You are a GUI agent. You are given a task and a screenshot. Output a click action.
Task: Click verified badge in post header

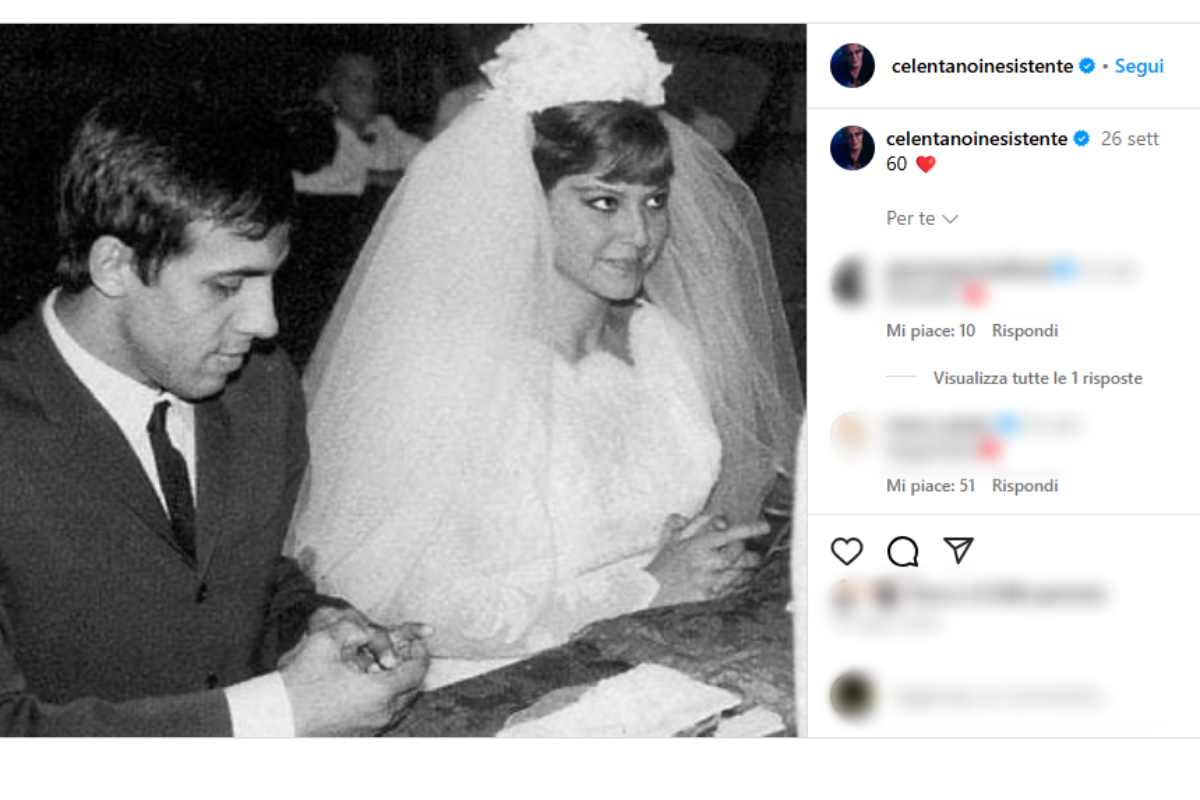1088,66
